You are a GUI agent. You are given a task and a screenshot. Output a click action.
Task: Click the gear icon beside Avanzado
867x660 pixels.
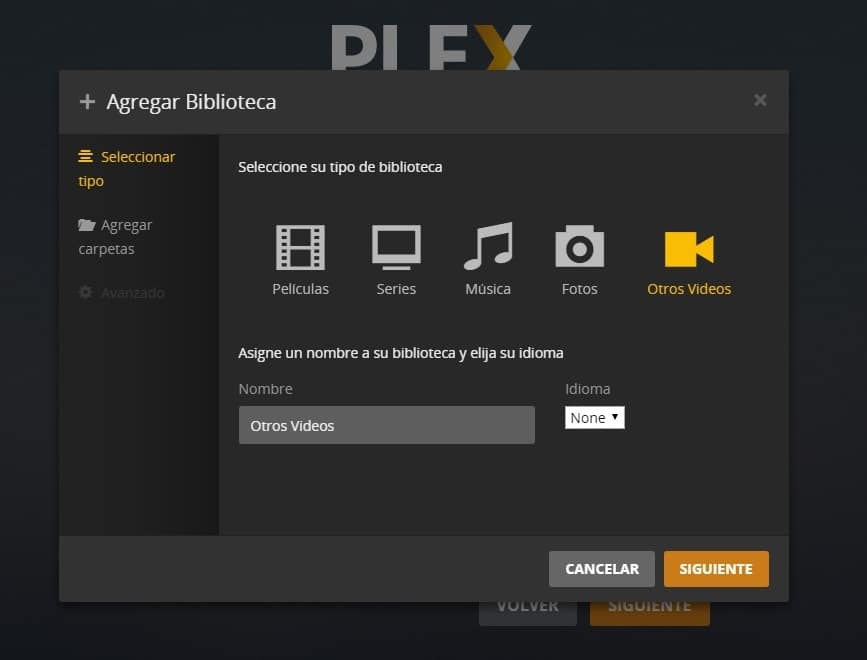[x=86, y=293]
